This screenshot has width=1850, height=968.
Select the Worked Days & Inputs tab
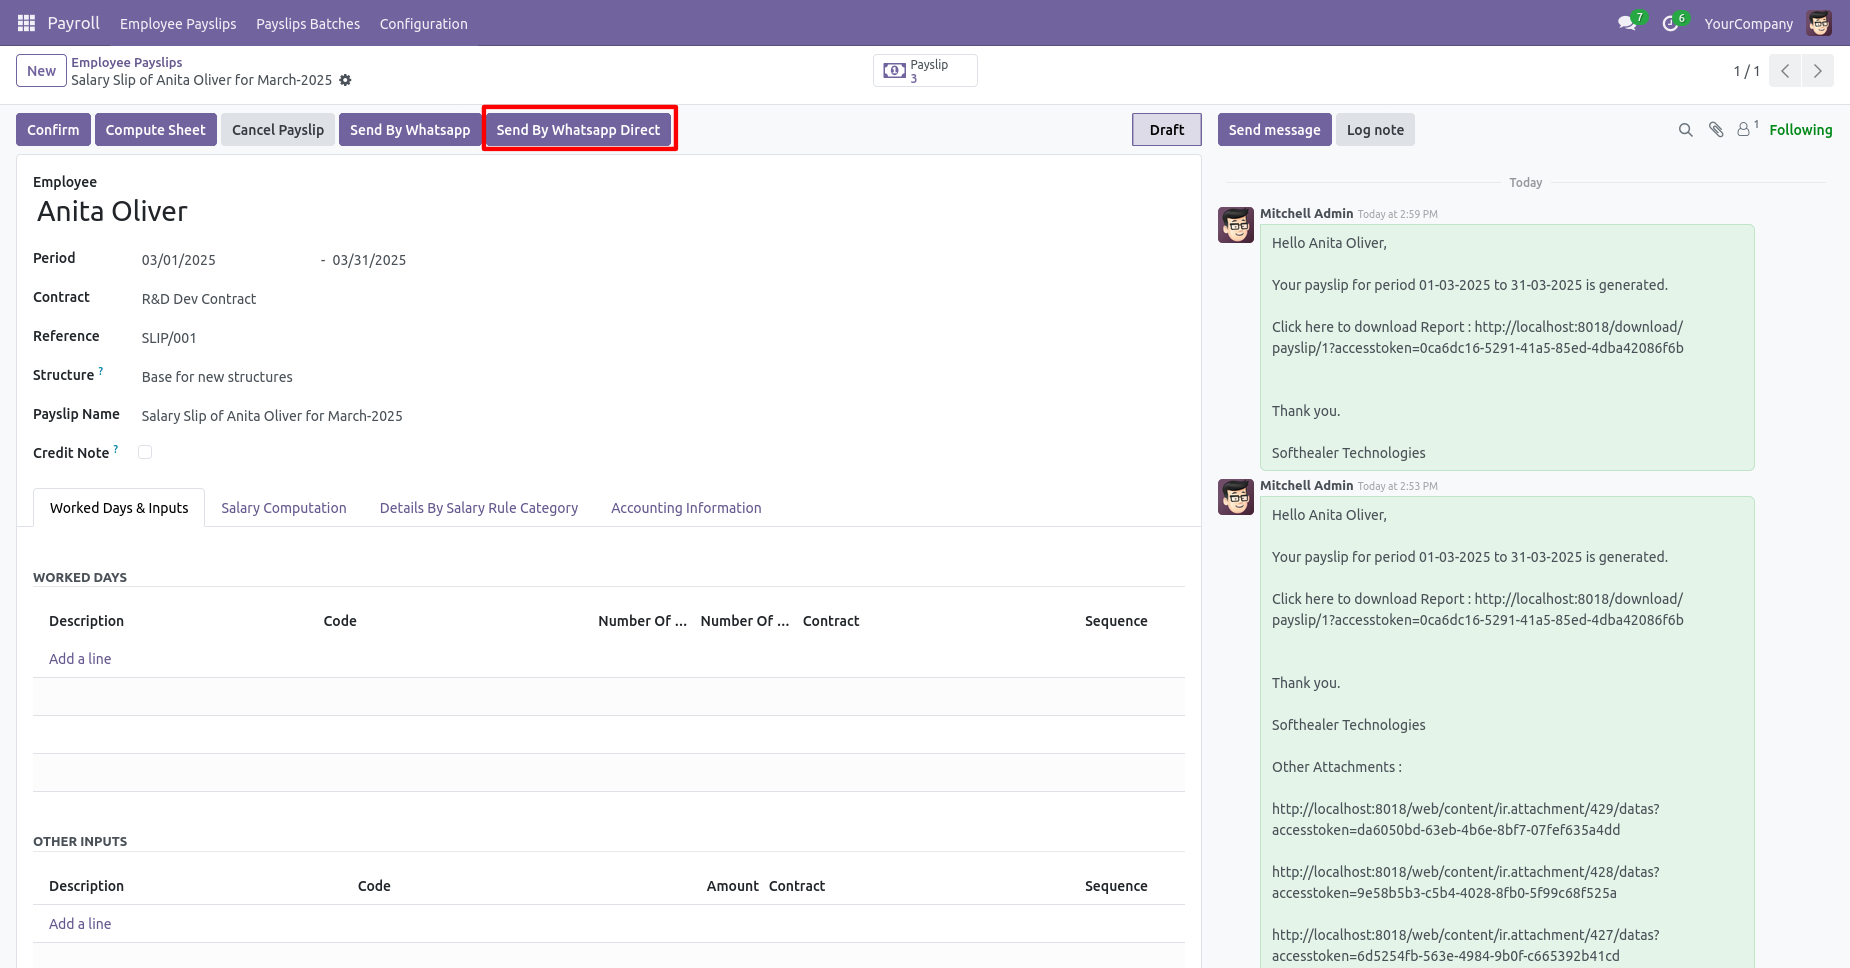click(x=119, y=508)
